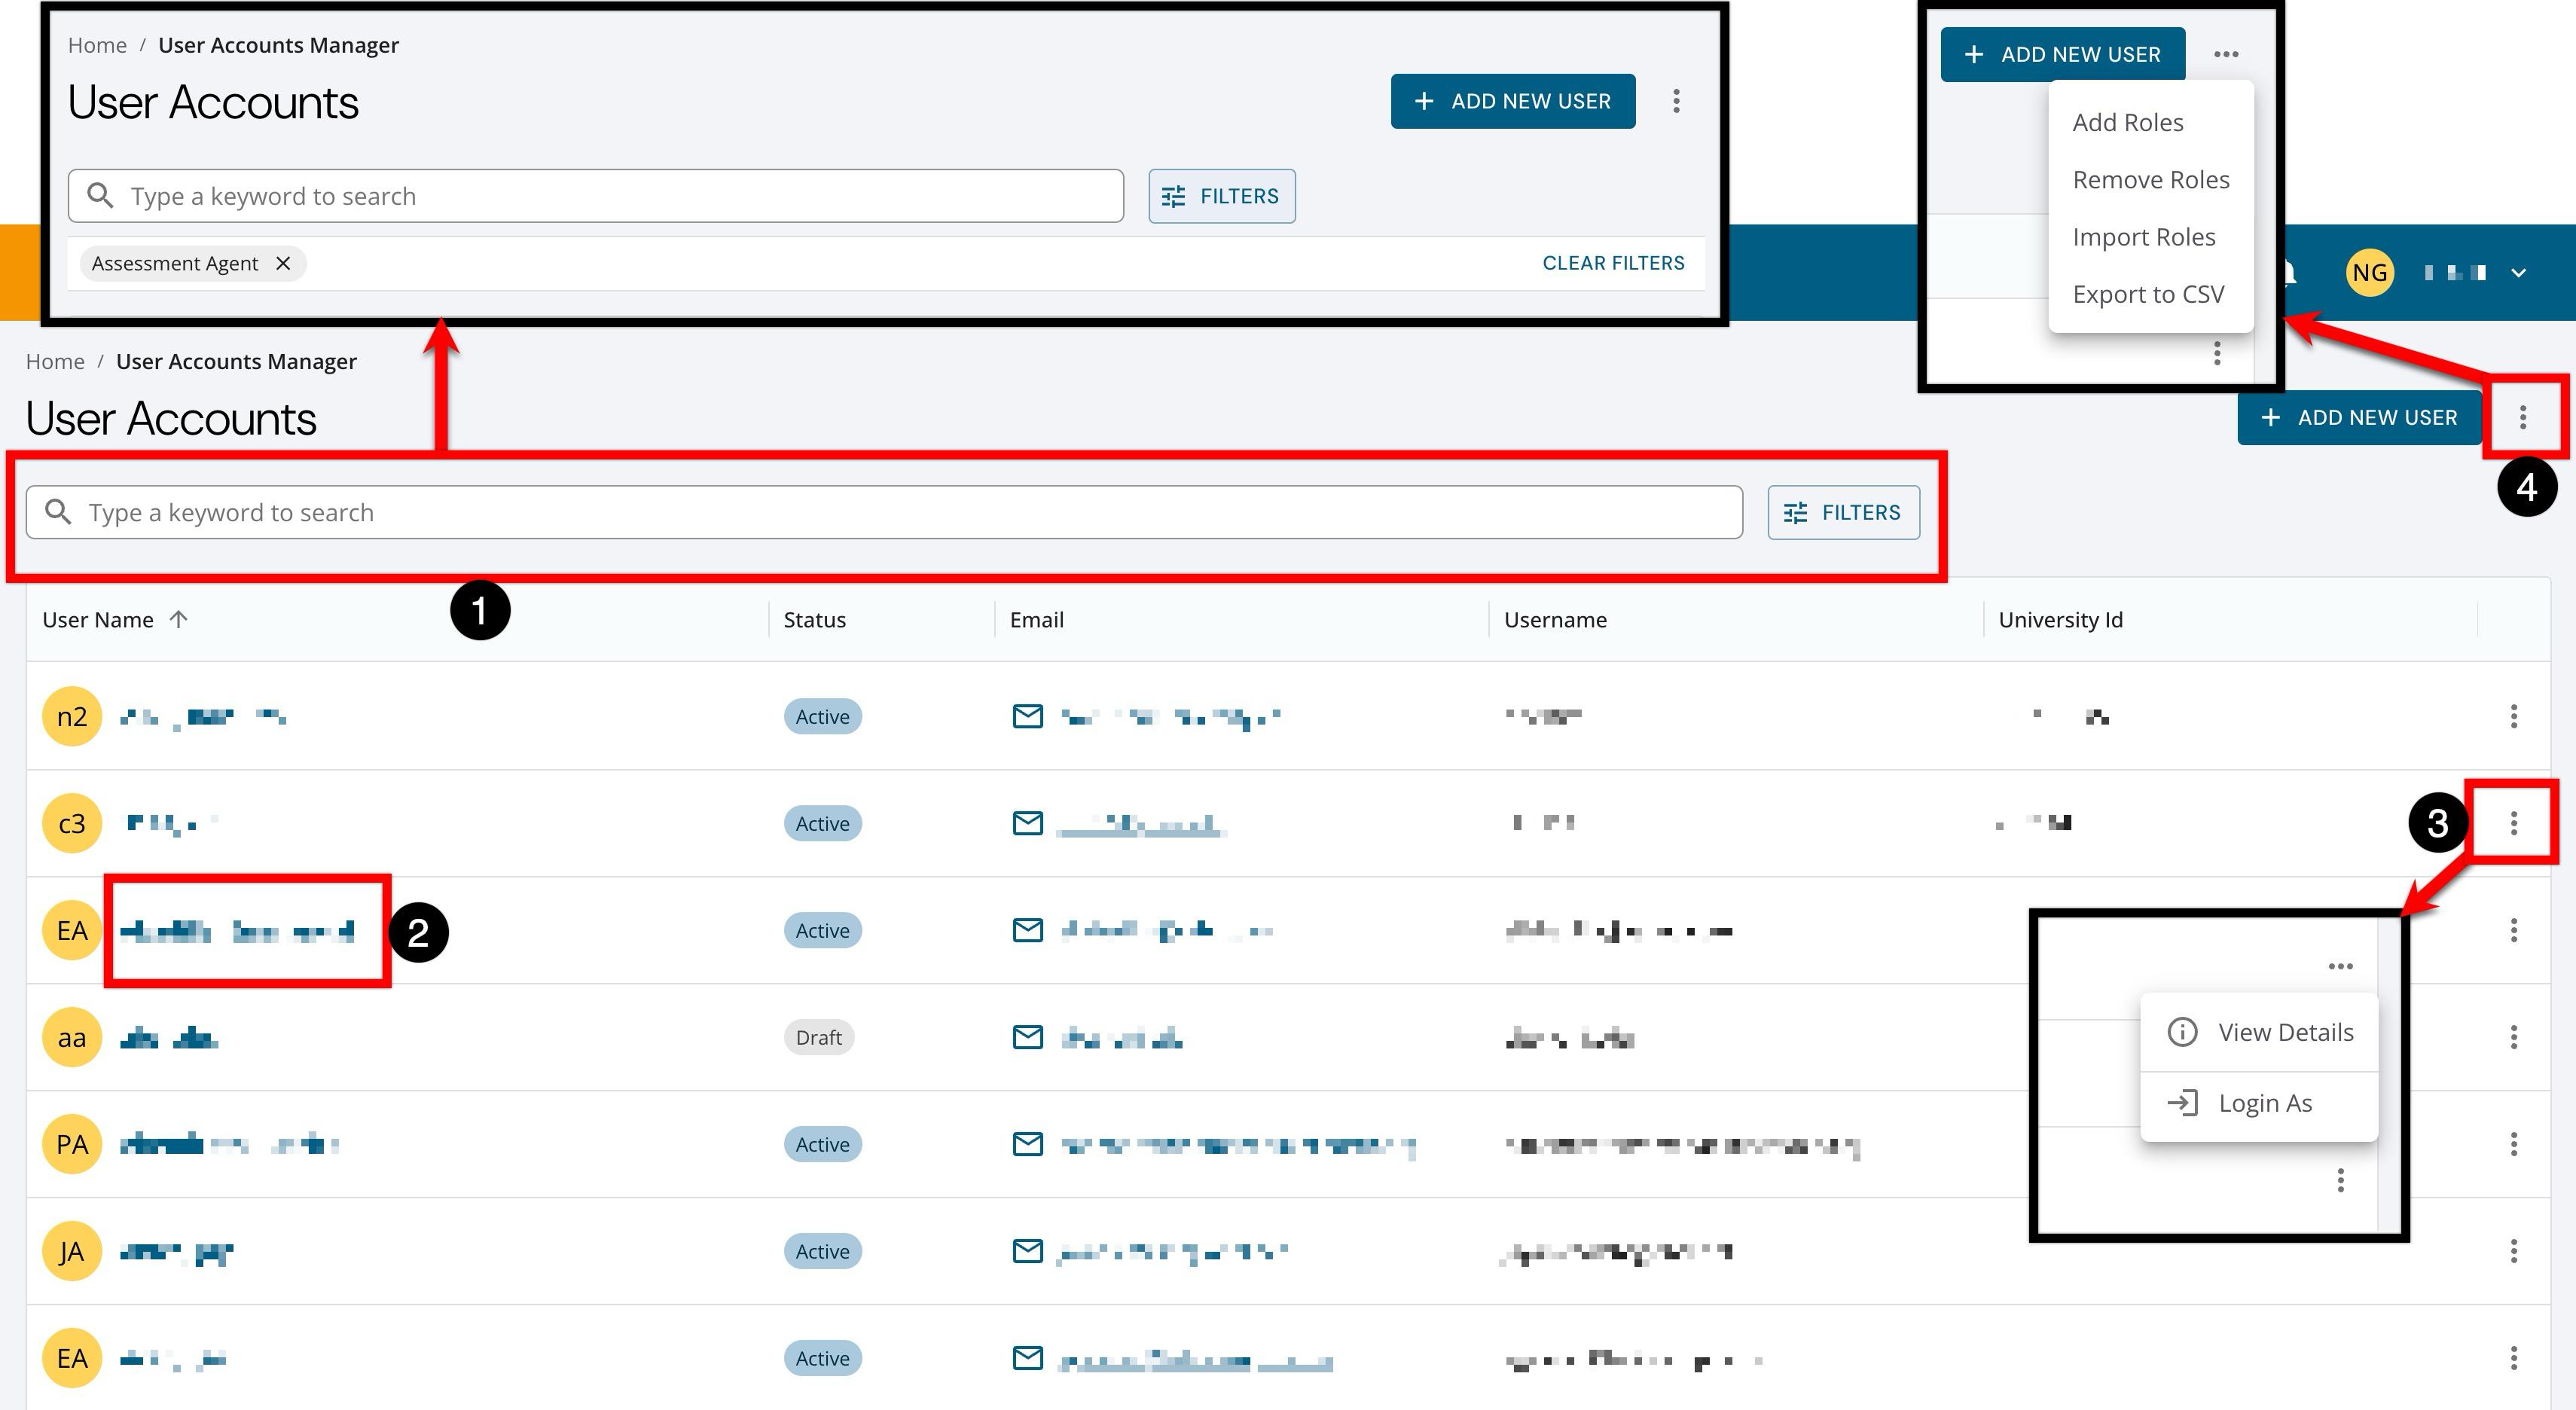Viewport: 2576px width, 1410px height.
Task: Open the FILTERS panel in main page
Action: (x=1843, y=512)
